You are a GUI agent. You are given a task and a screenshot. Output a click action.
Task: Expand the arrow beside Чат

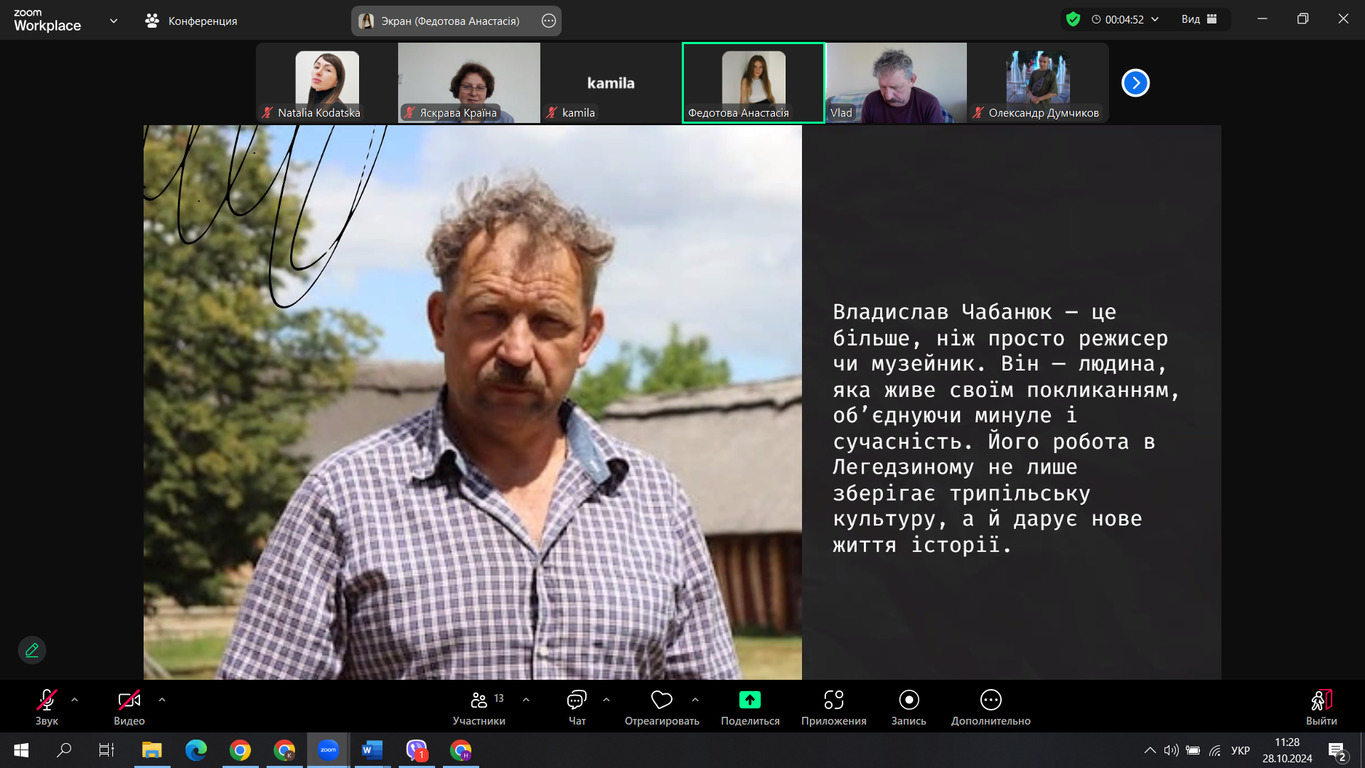click(x=605, y=700)
